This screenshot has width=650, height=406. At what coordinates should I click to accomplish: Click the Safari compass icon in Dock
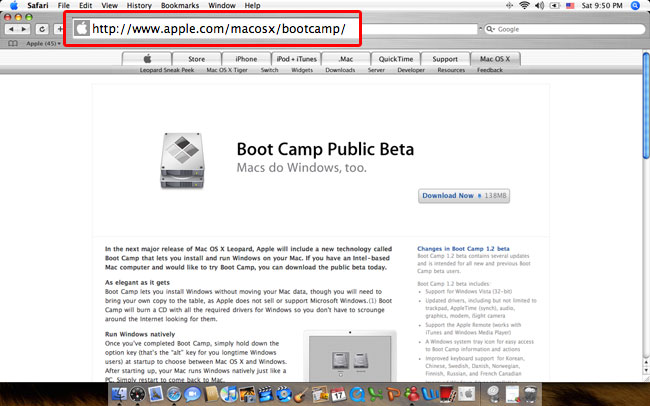tap(174, 394)
